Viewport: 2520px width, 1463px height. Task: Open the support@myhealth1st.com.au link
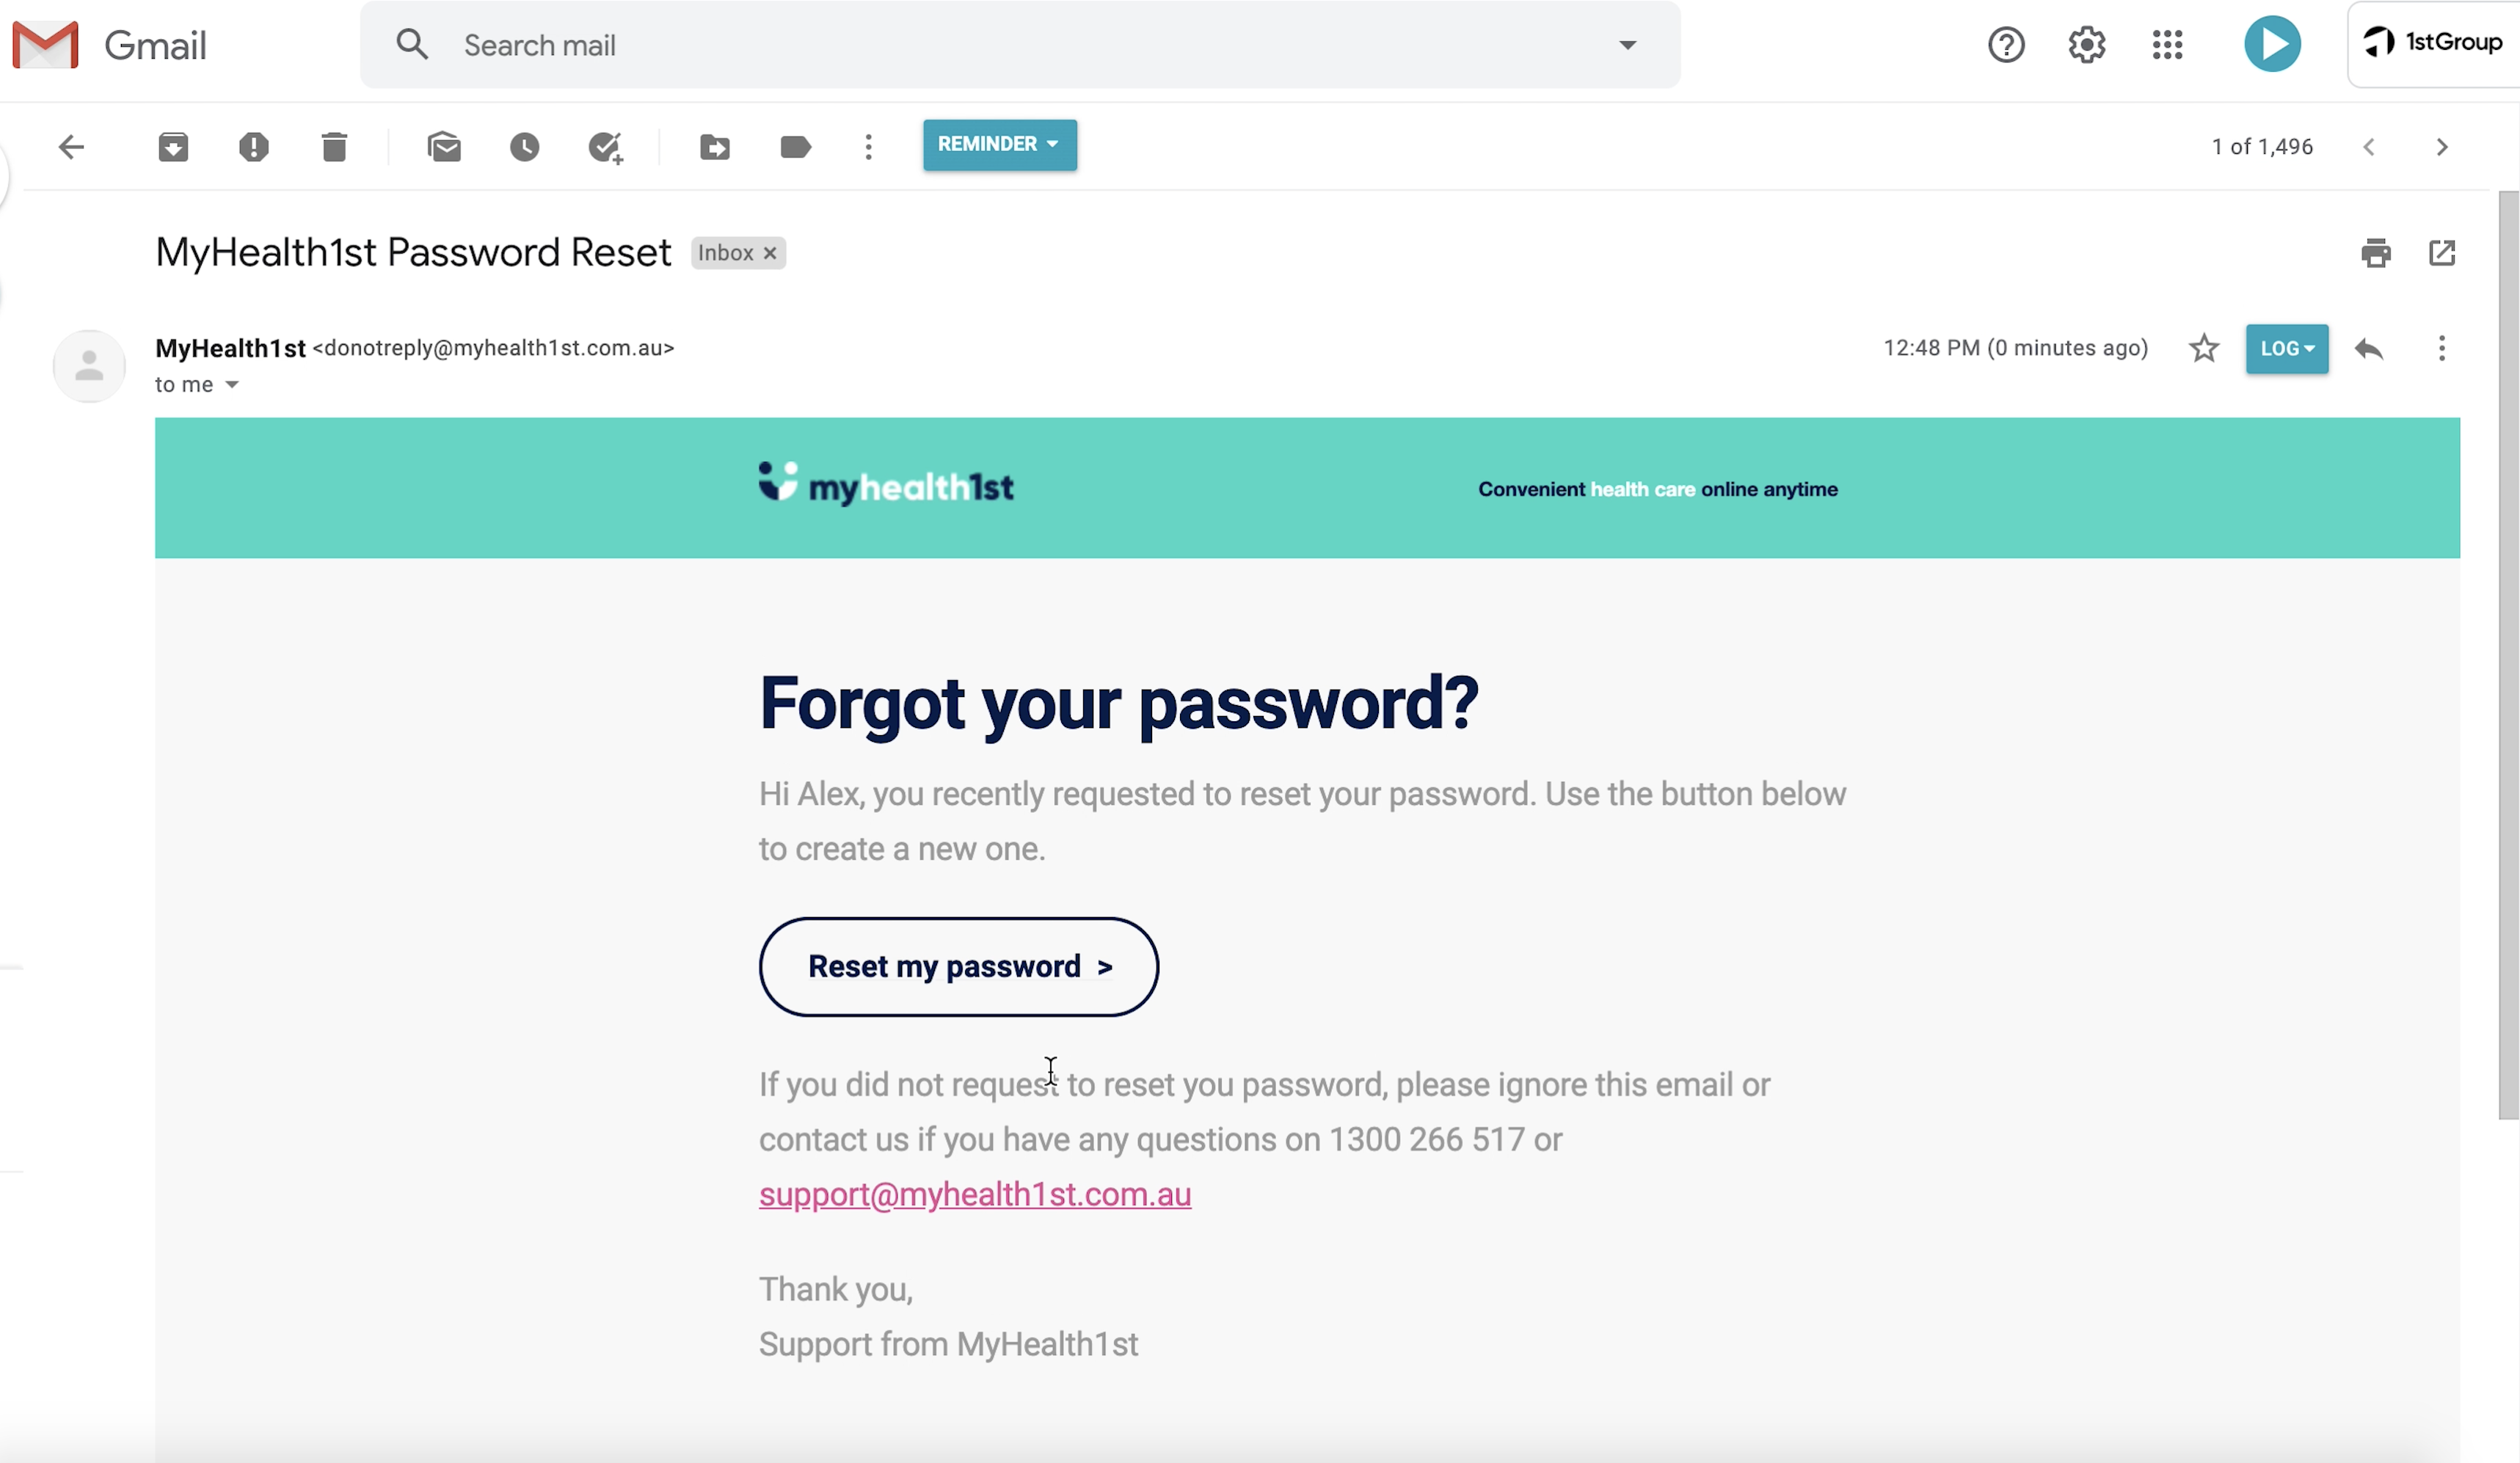pyautogui.click(x=974, y=1194)
